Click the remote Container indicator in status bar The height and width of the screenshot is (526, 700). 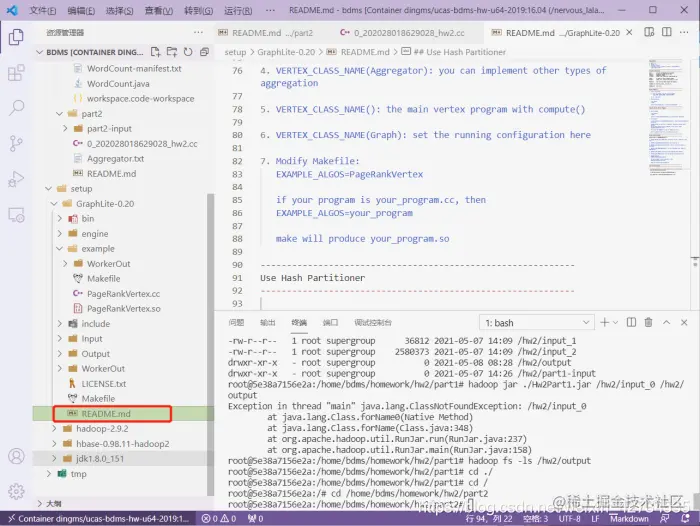coord(98,518)
